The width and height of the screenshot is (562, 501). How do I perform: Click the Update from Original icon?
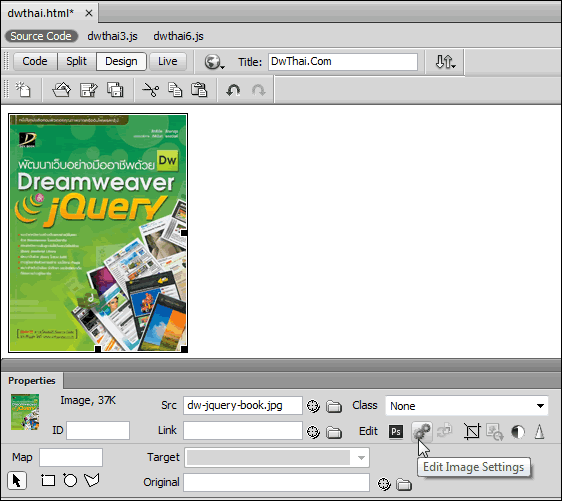[x=444, y=430]
